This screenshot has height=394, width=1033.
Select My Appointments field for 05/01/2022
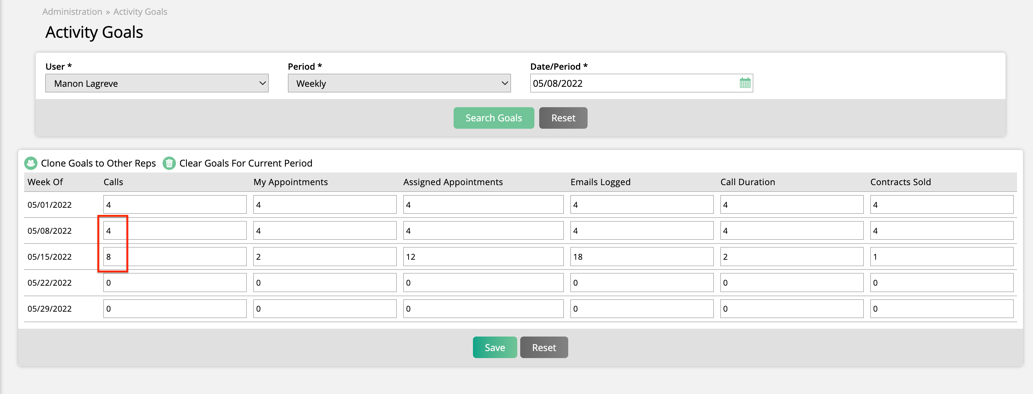[x=325, y=205]
